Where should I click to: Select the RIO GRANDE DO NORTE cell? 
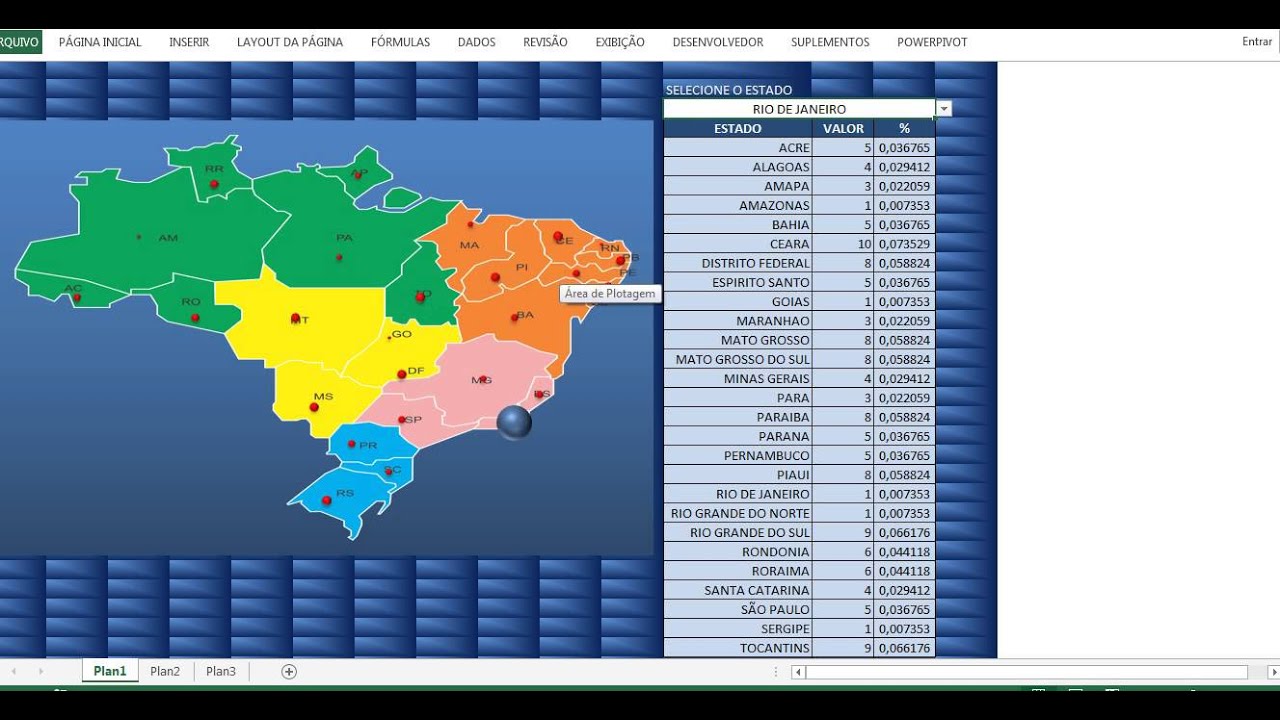tap(738, 513)
